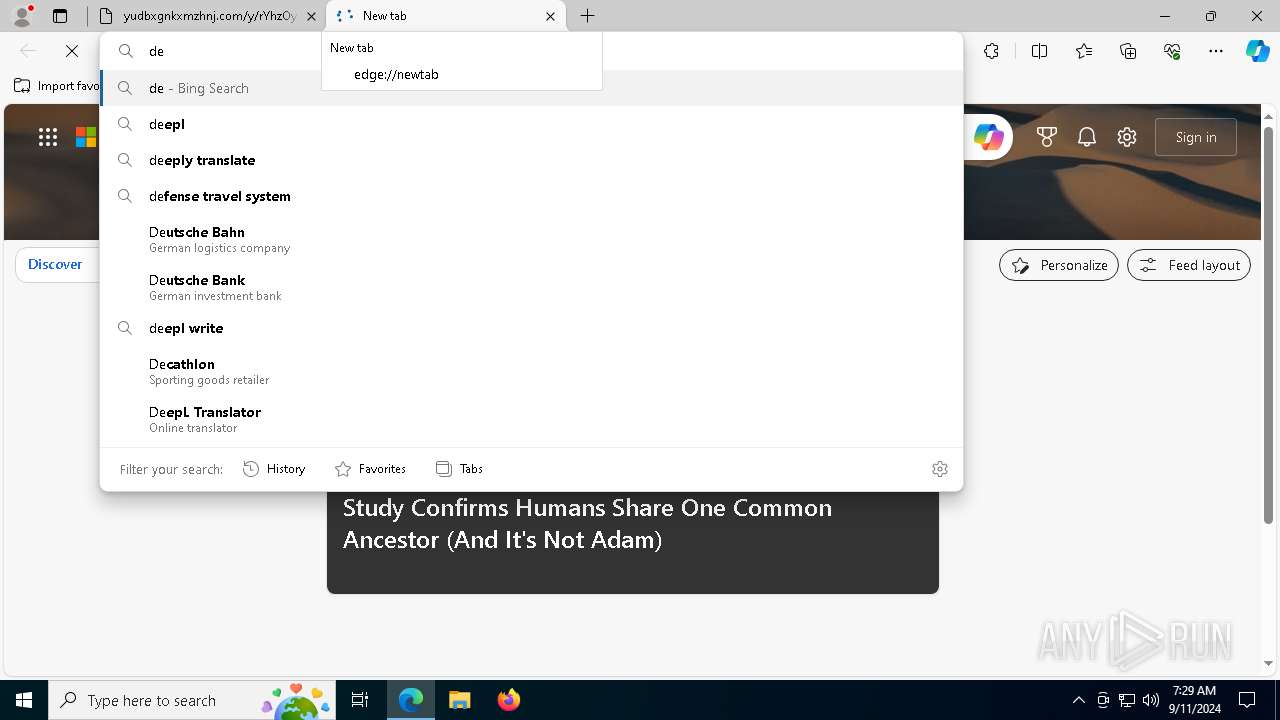
Task: Open the volume tray icon
Action: [1151, 700]
